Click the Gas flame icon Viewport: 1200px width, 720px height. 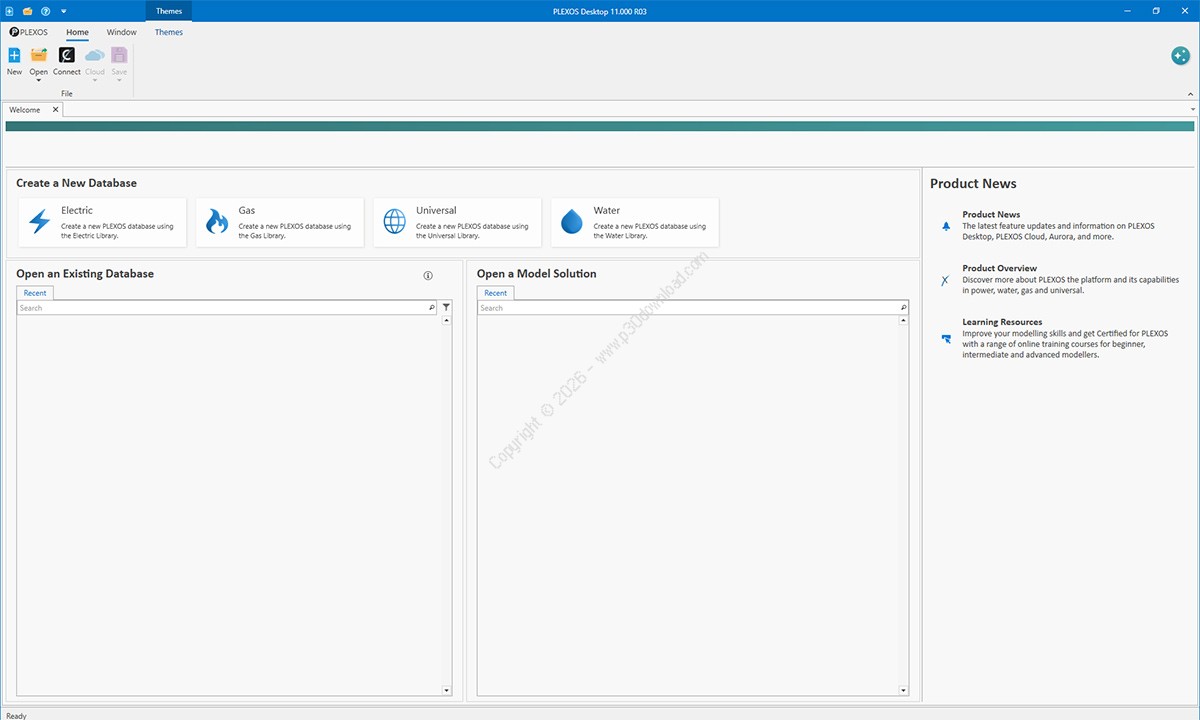point(217,221)
